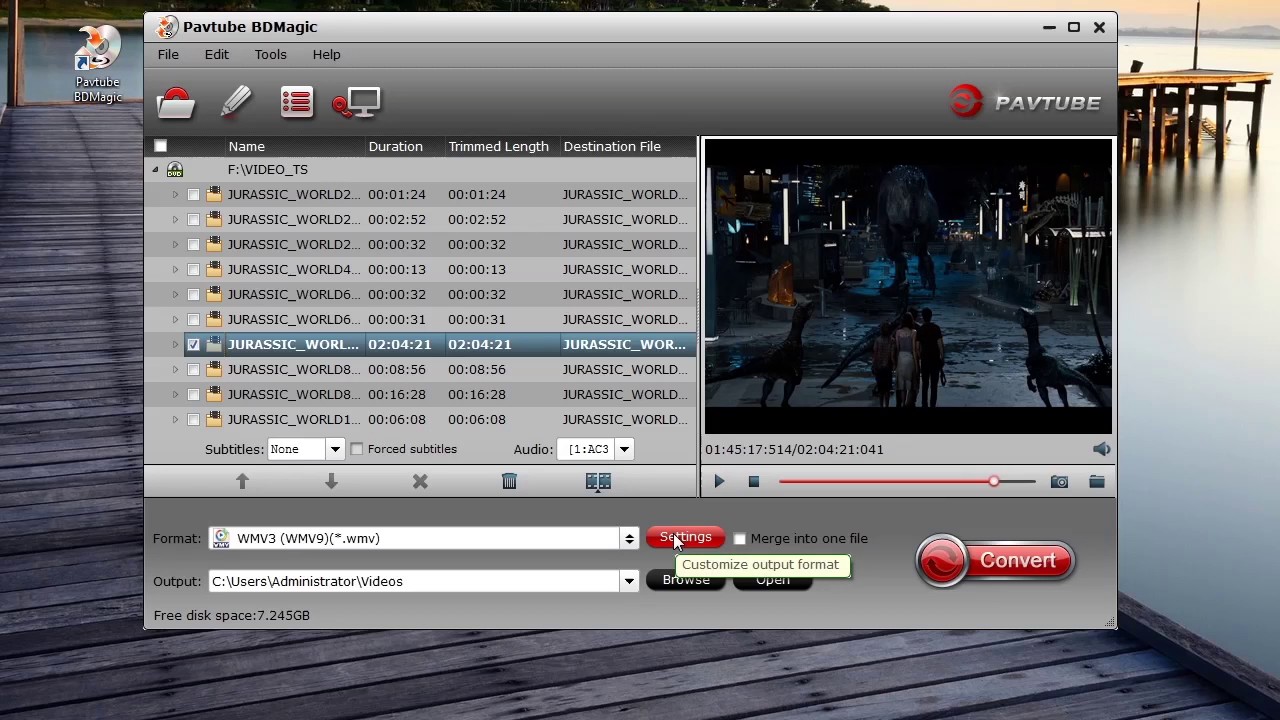Open the Format dropdown list

pyautogui.click(x=629, y=538)
